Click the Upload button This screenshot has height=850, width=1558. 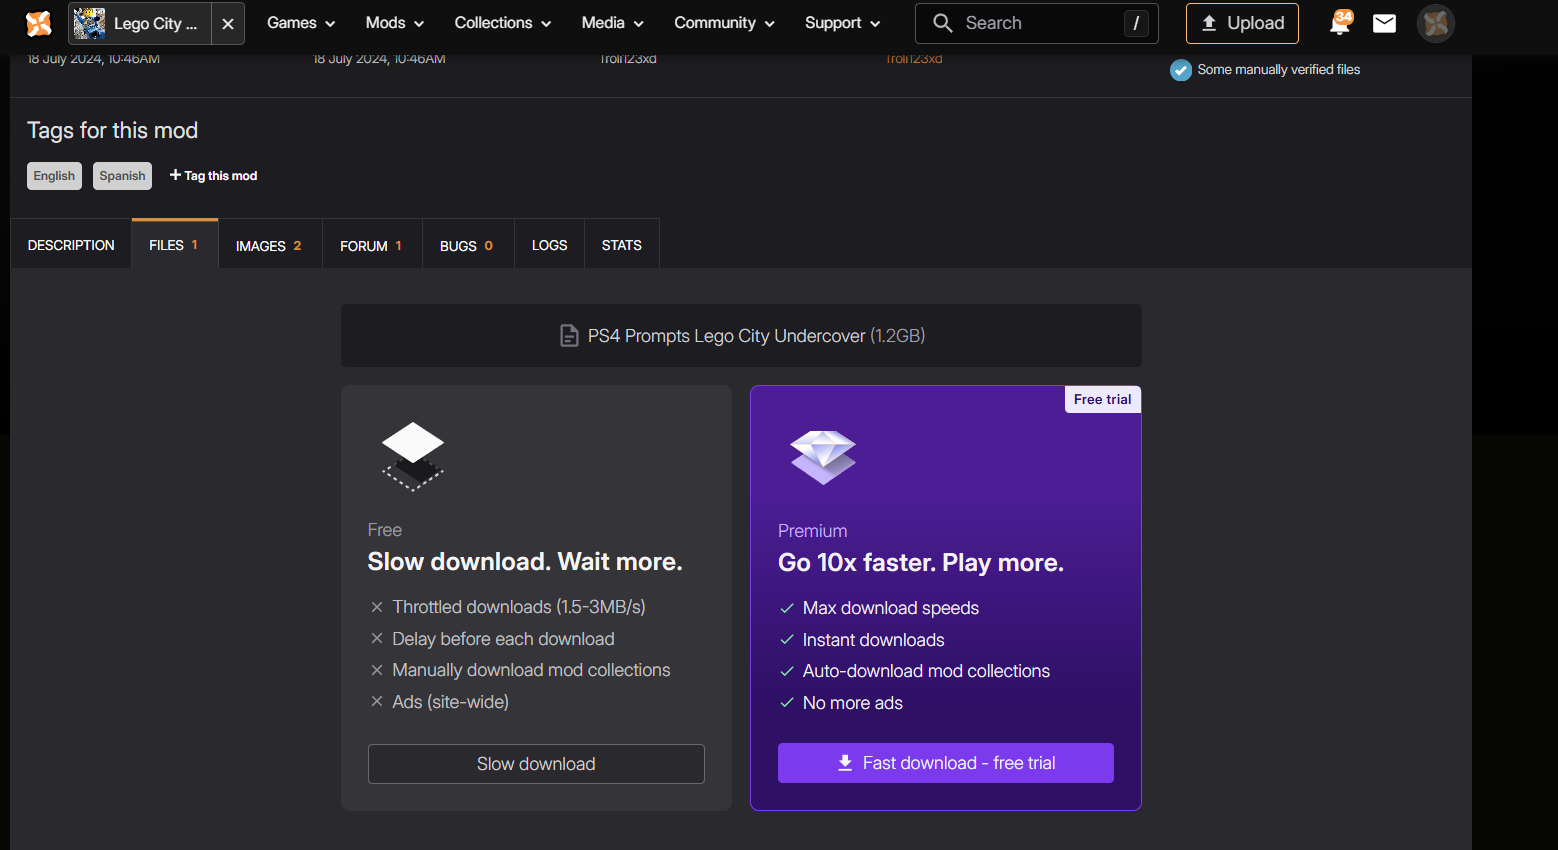[x=1242, y=23]
